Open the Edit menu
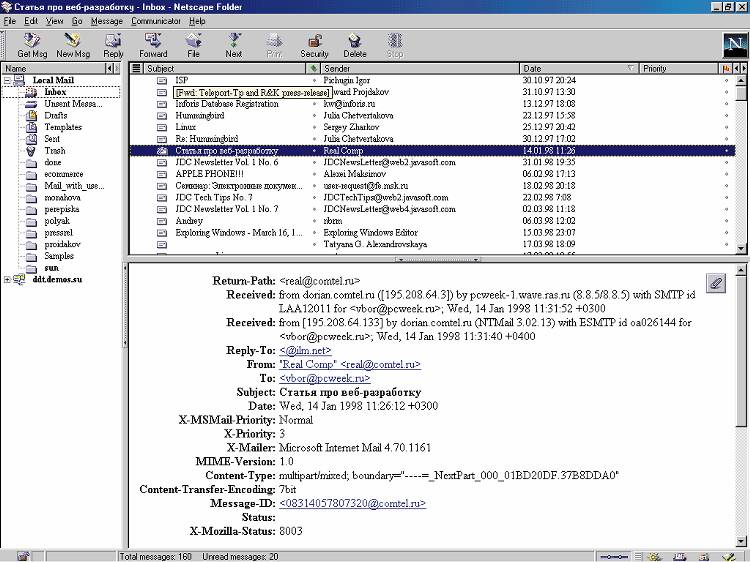Screen dimensions: 750x562 pos(31,21)
